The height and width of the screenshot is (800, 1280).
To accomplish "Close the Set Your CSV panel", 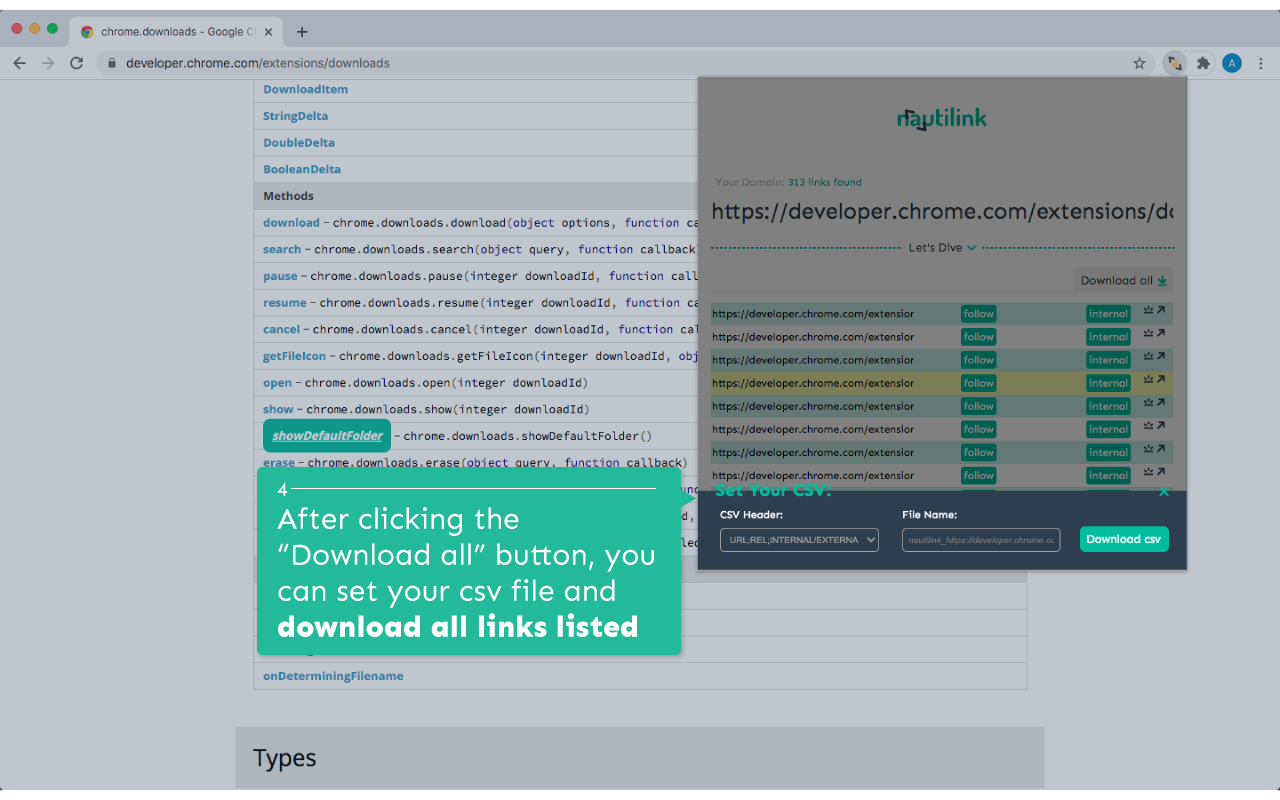I will 1164,491.
